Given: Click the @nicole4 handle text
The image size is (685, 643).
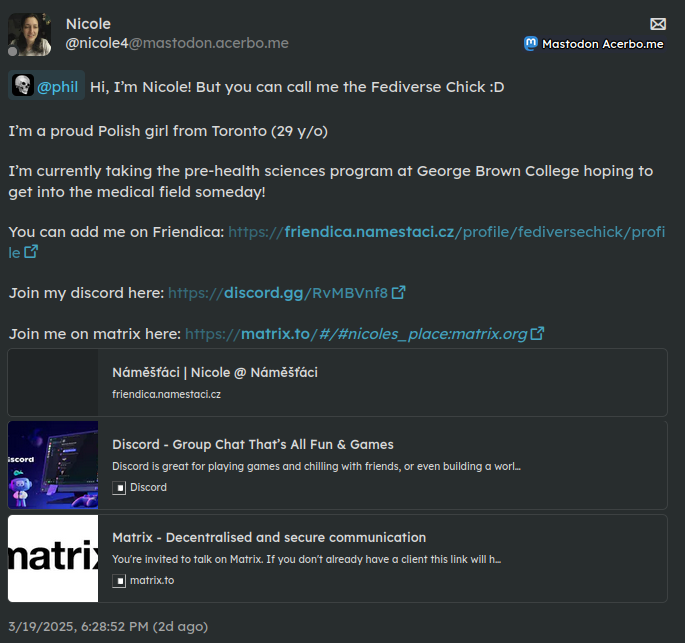Looking at the screenshot, I should [x=96, y=43].
